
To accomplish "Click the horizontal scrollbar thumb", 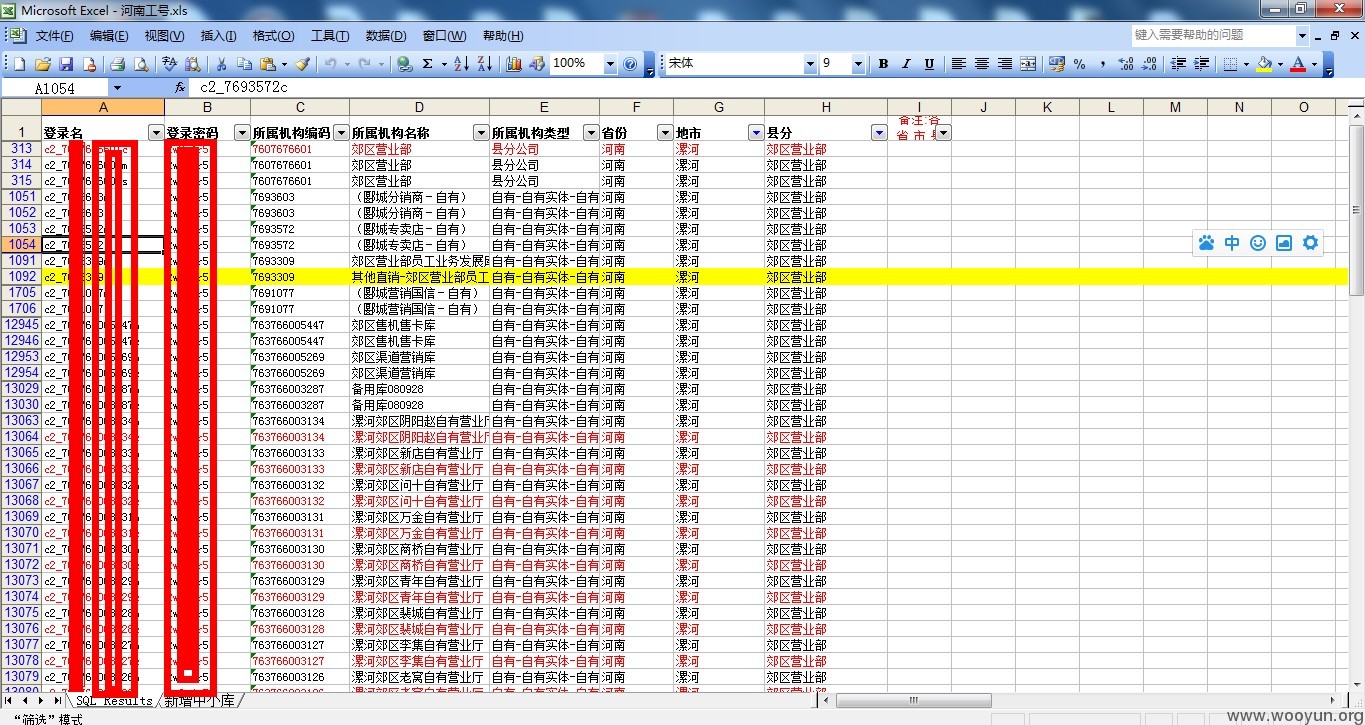I will pos(913,701).
